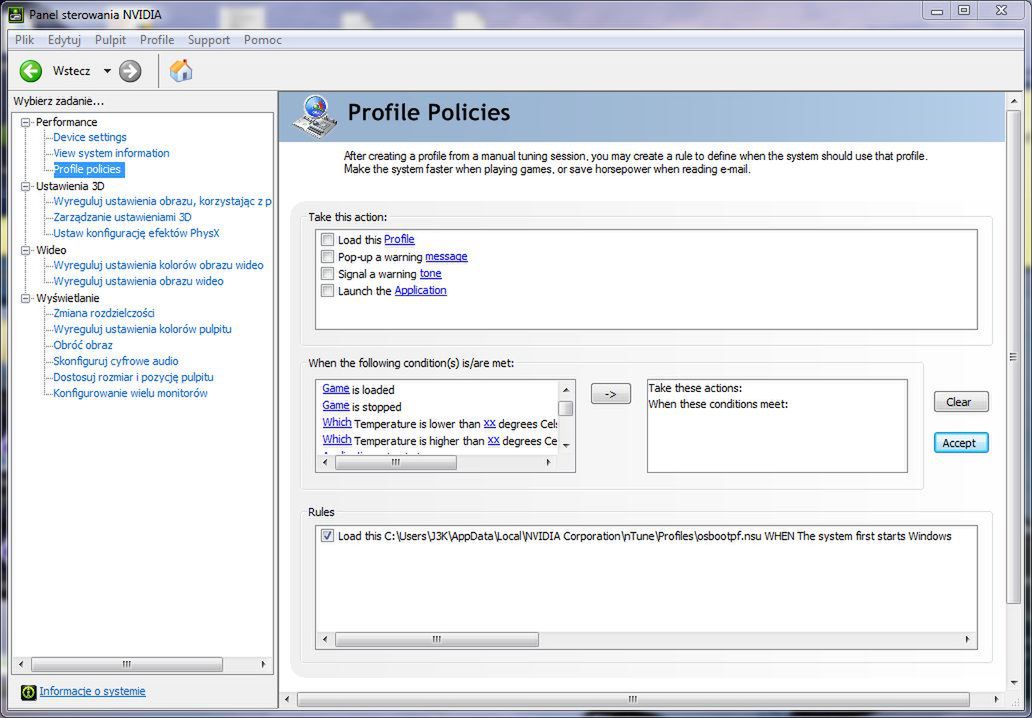Click the system information icon at bottom left

[28, 692]
